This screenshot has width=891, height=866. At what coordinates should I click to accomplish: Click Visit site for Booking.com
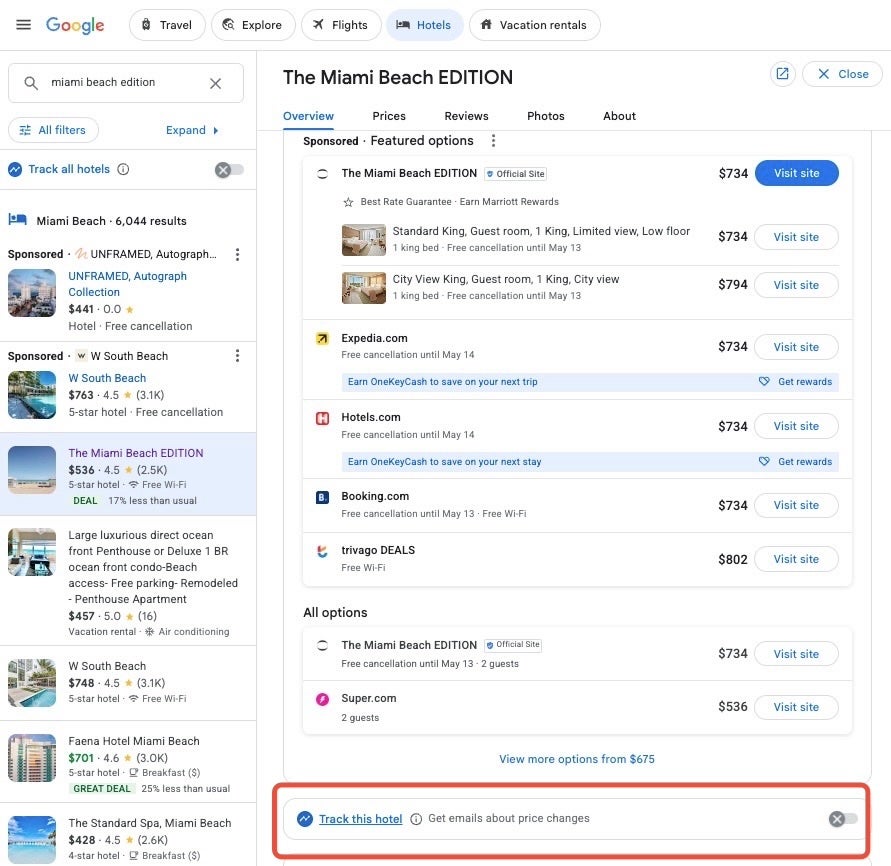coord(796,505)
